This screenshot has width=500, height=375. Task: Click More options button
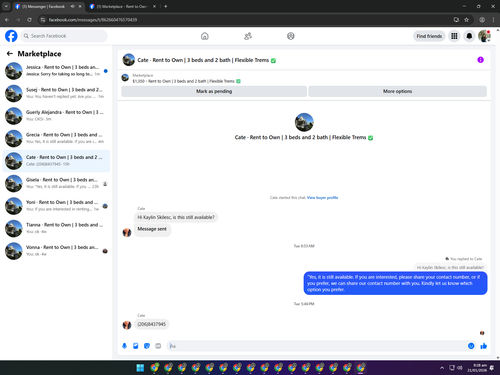click(397, 91)
